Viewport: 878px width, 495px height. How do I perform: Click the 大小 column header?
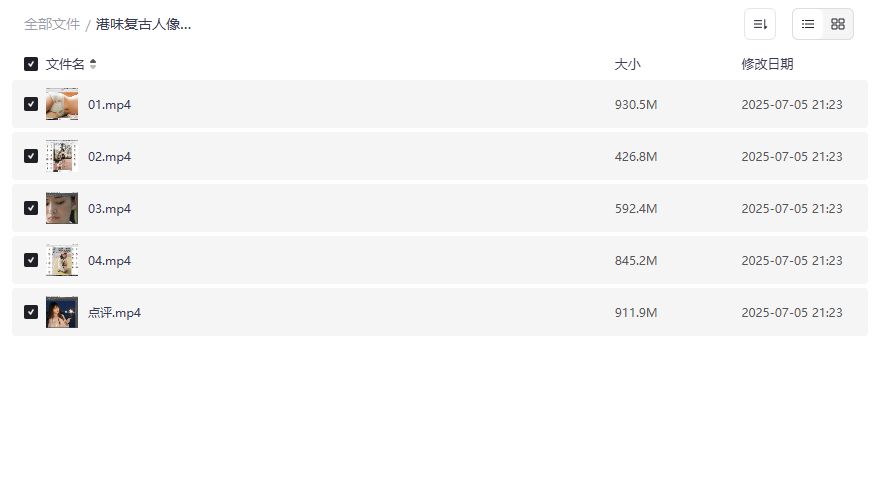coord(627,64)
